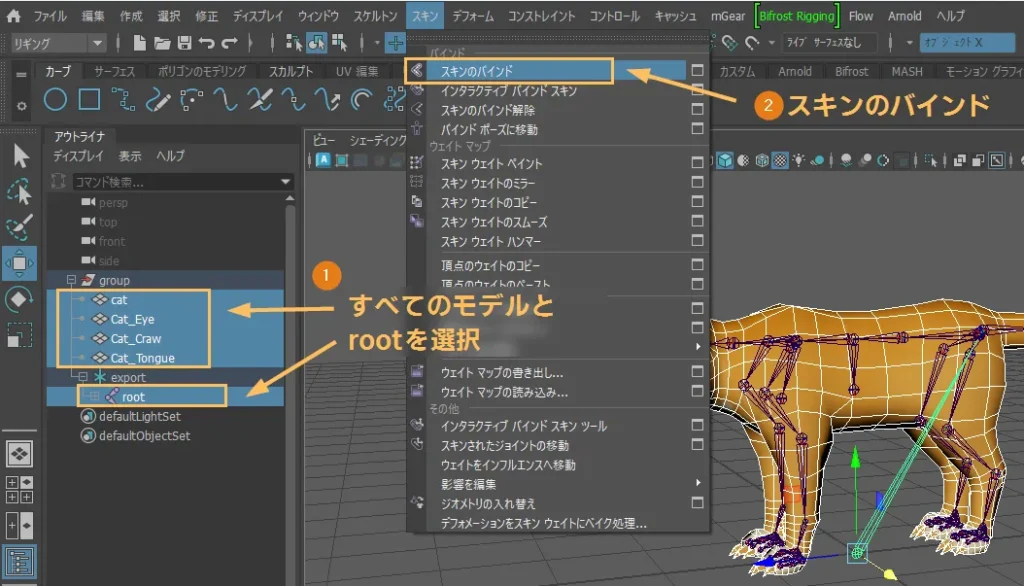Open the option box for スキン ウェイトのコピー

coord(697,202)
